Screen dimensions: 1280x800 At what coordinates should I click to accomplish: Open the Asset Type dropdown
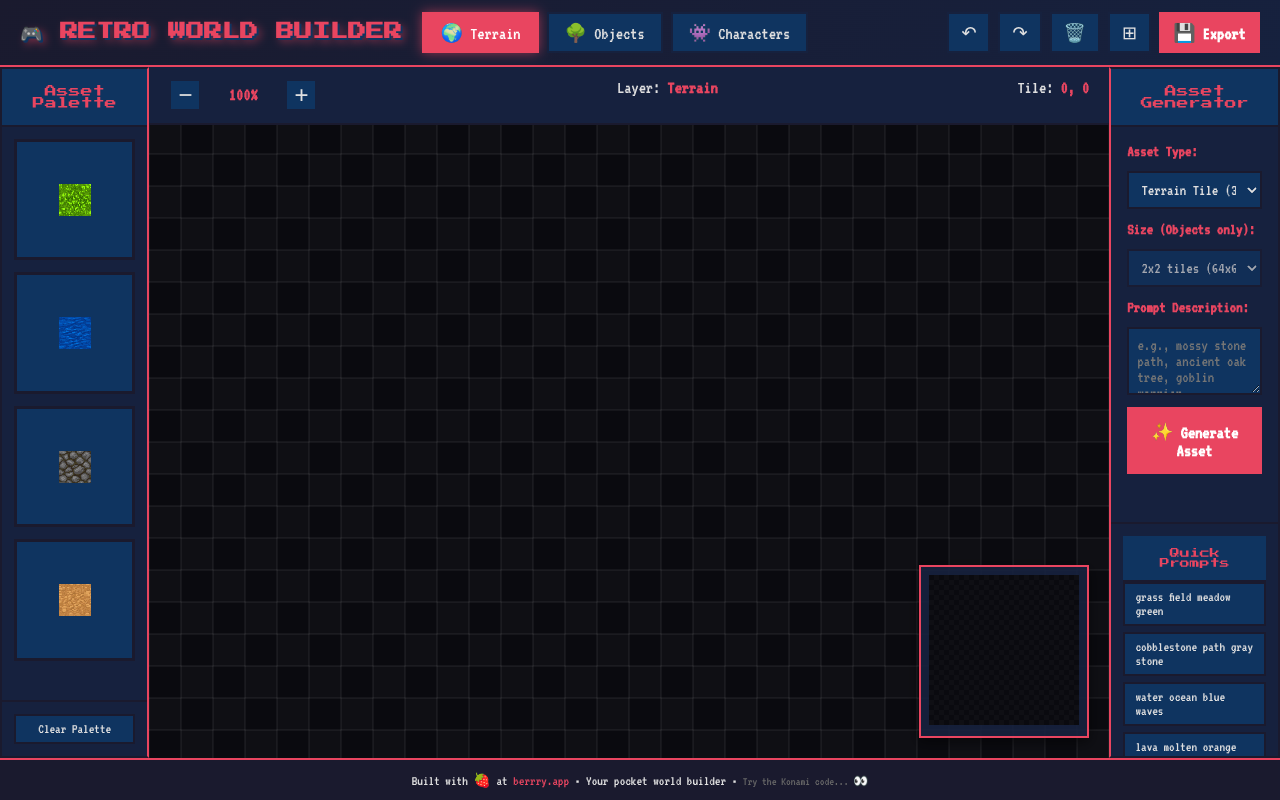click(x=1194, y=190)
